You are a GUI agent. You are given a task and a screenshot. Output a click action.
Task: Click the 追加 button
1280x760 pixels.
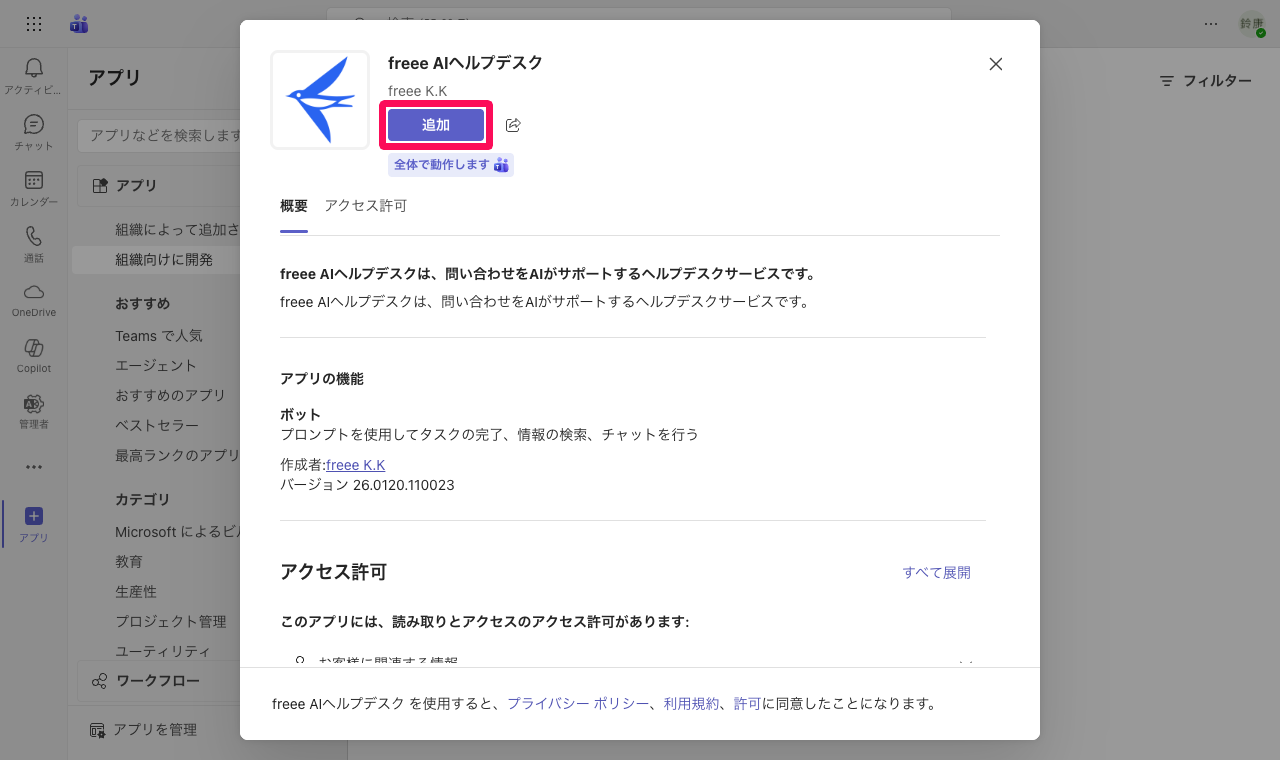[x=436, y=125]
